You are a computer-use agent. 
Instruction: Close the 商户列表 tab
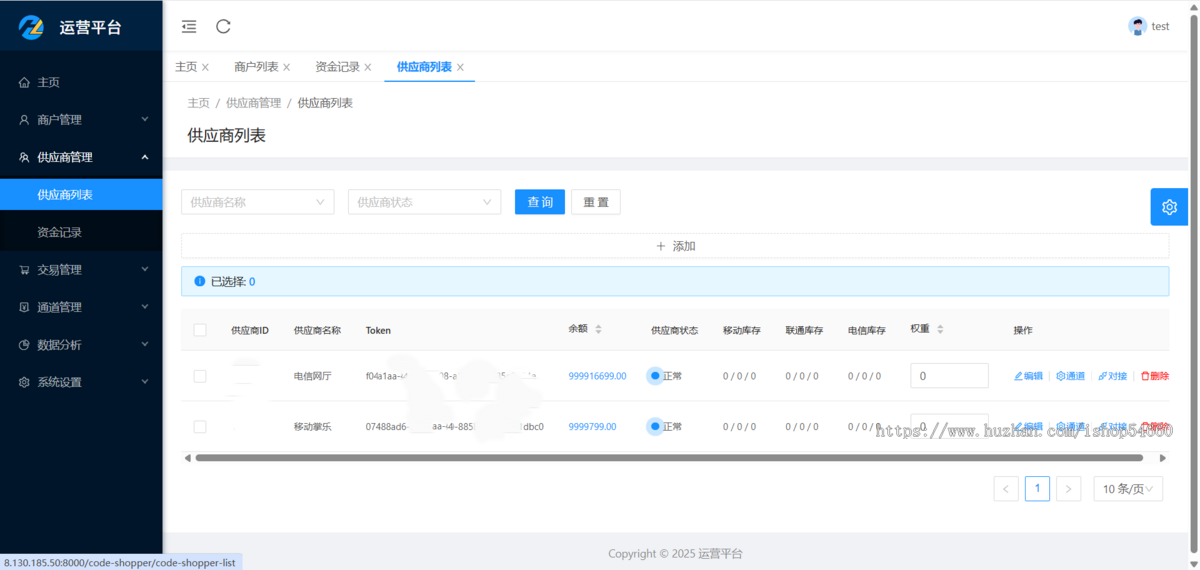tap(286, 67)
